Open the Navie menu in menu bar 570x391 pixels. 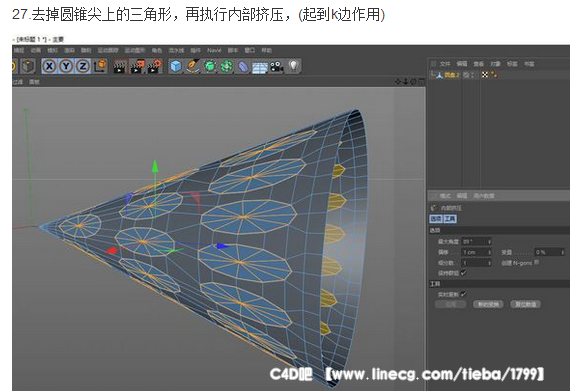click(x=214, y=50)
